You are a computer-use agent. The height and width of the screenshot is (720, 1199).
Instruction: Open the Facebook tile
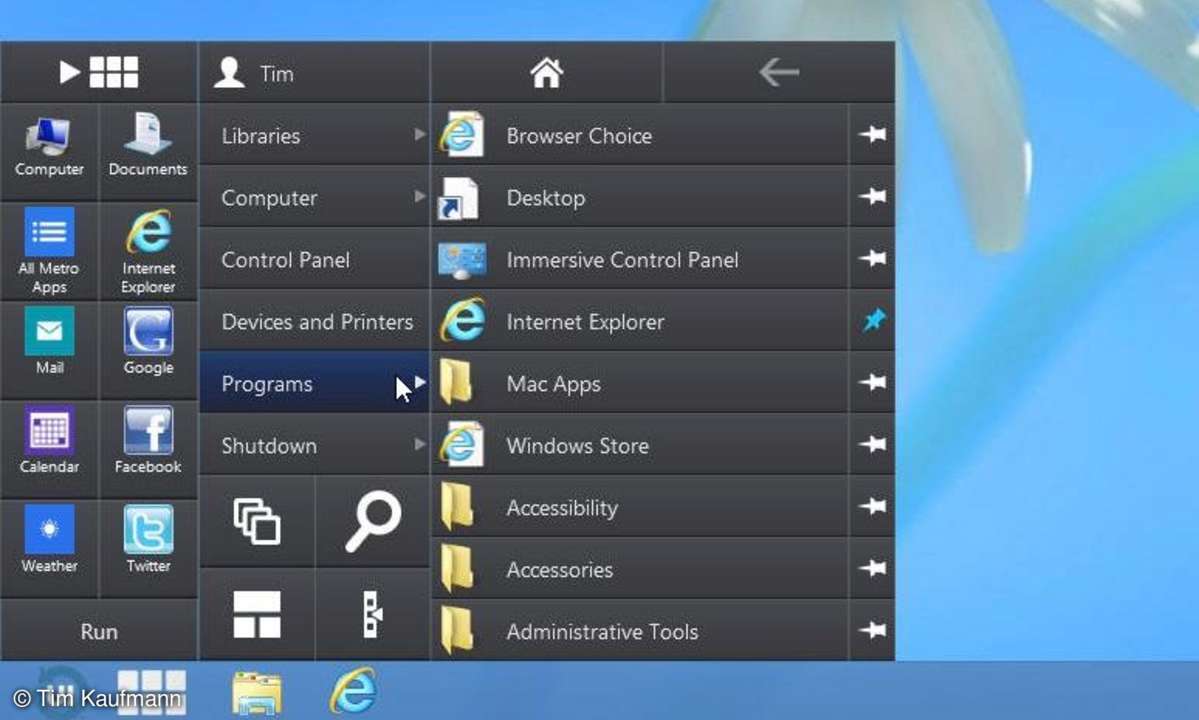point(148,449)
